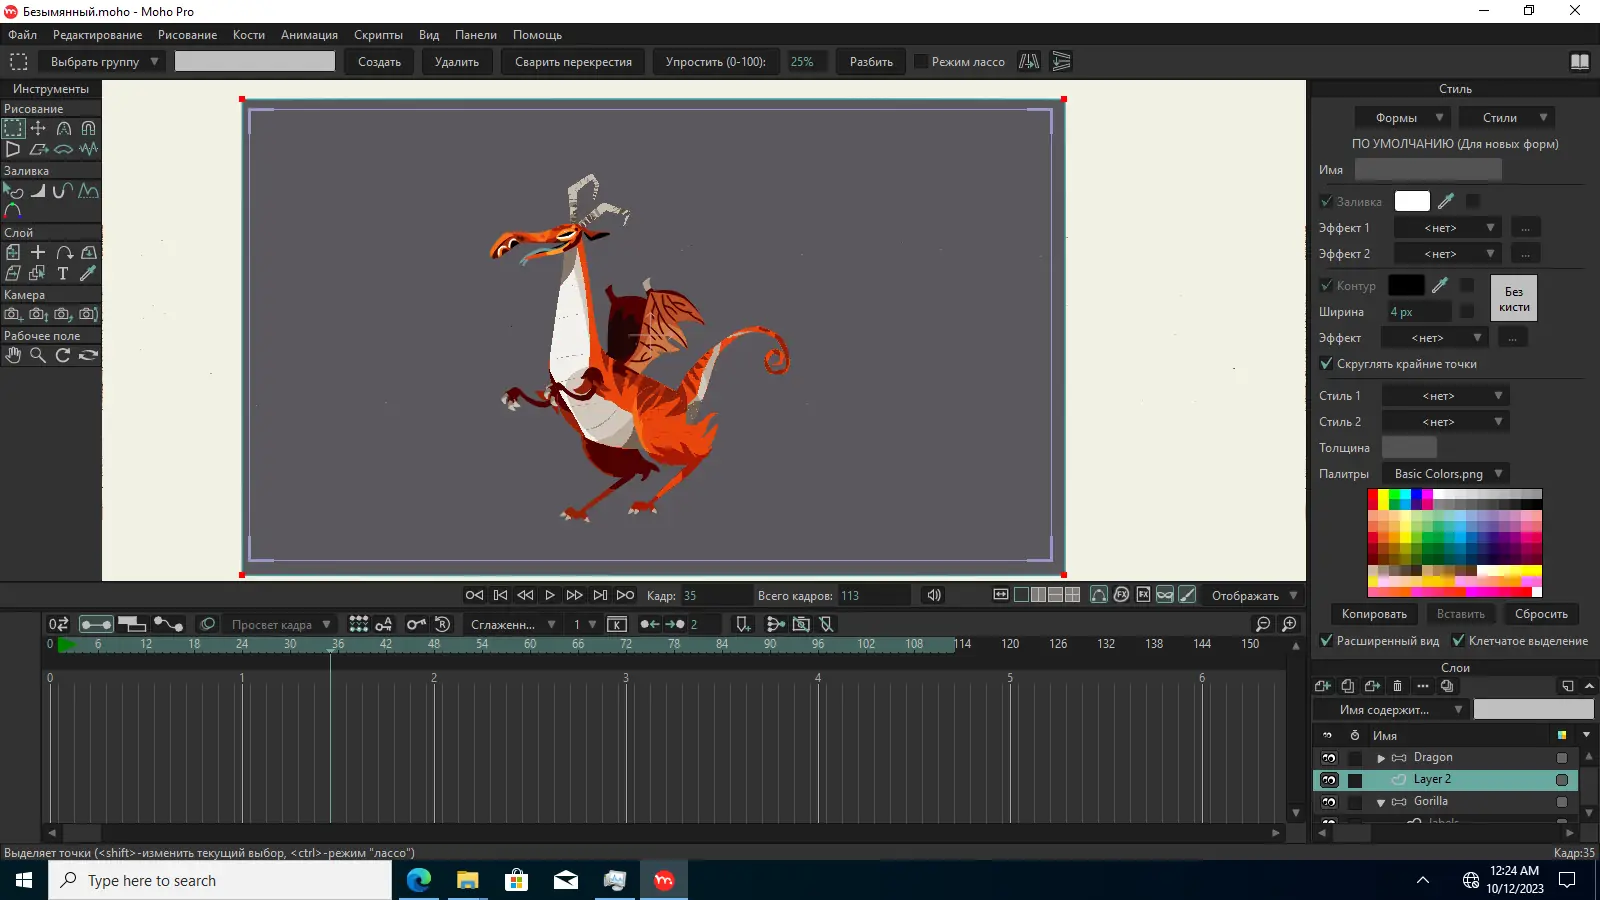The width and height of the screenshot is (1600, 900).
Task: Delete layer using the trash icon
Action: coord(1397,686)
